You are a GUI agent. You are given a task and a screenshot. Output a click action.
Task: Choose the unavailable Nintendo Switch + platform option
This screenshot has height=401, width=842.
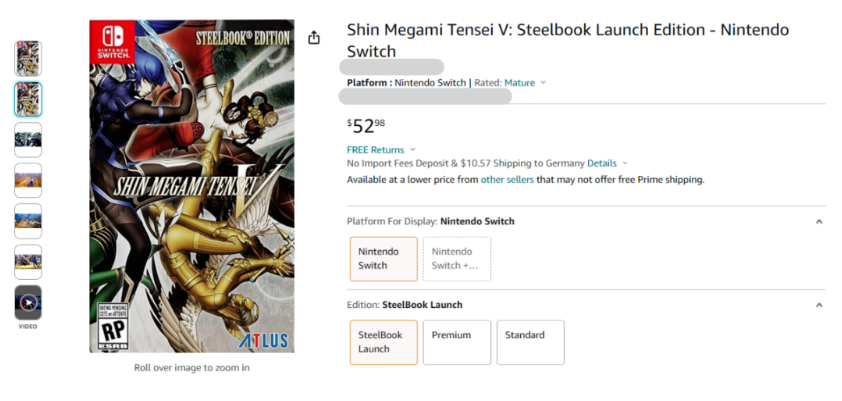(456, 259)
